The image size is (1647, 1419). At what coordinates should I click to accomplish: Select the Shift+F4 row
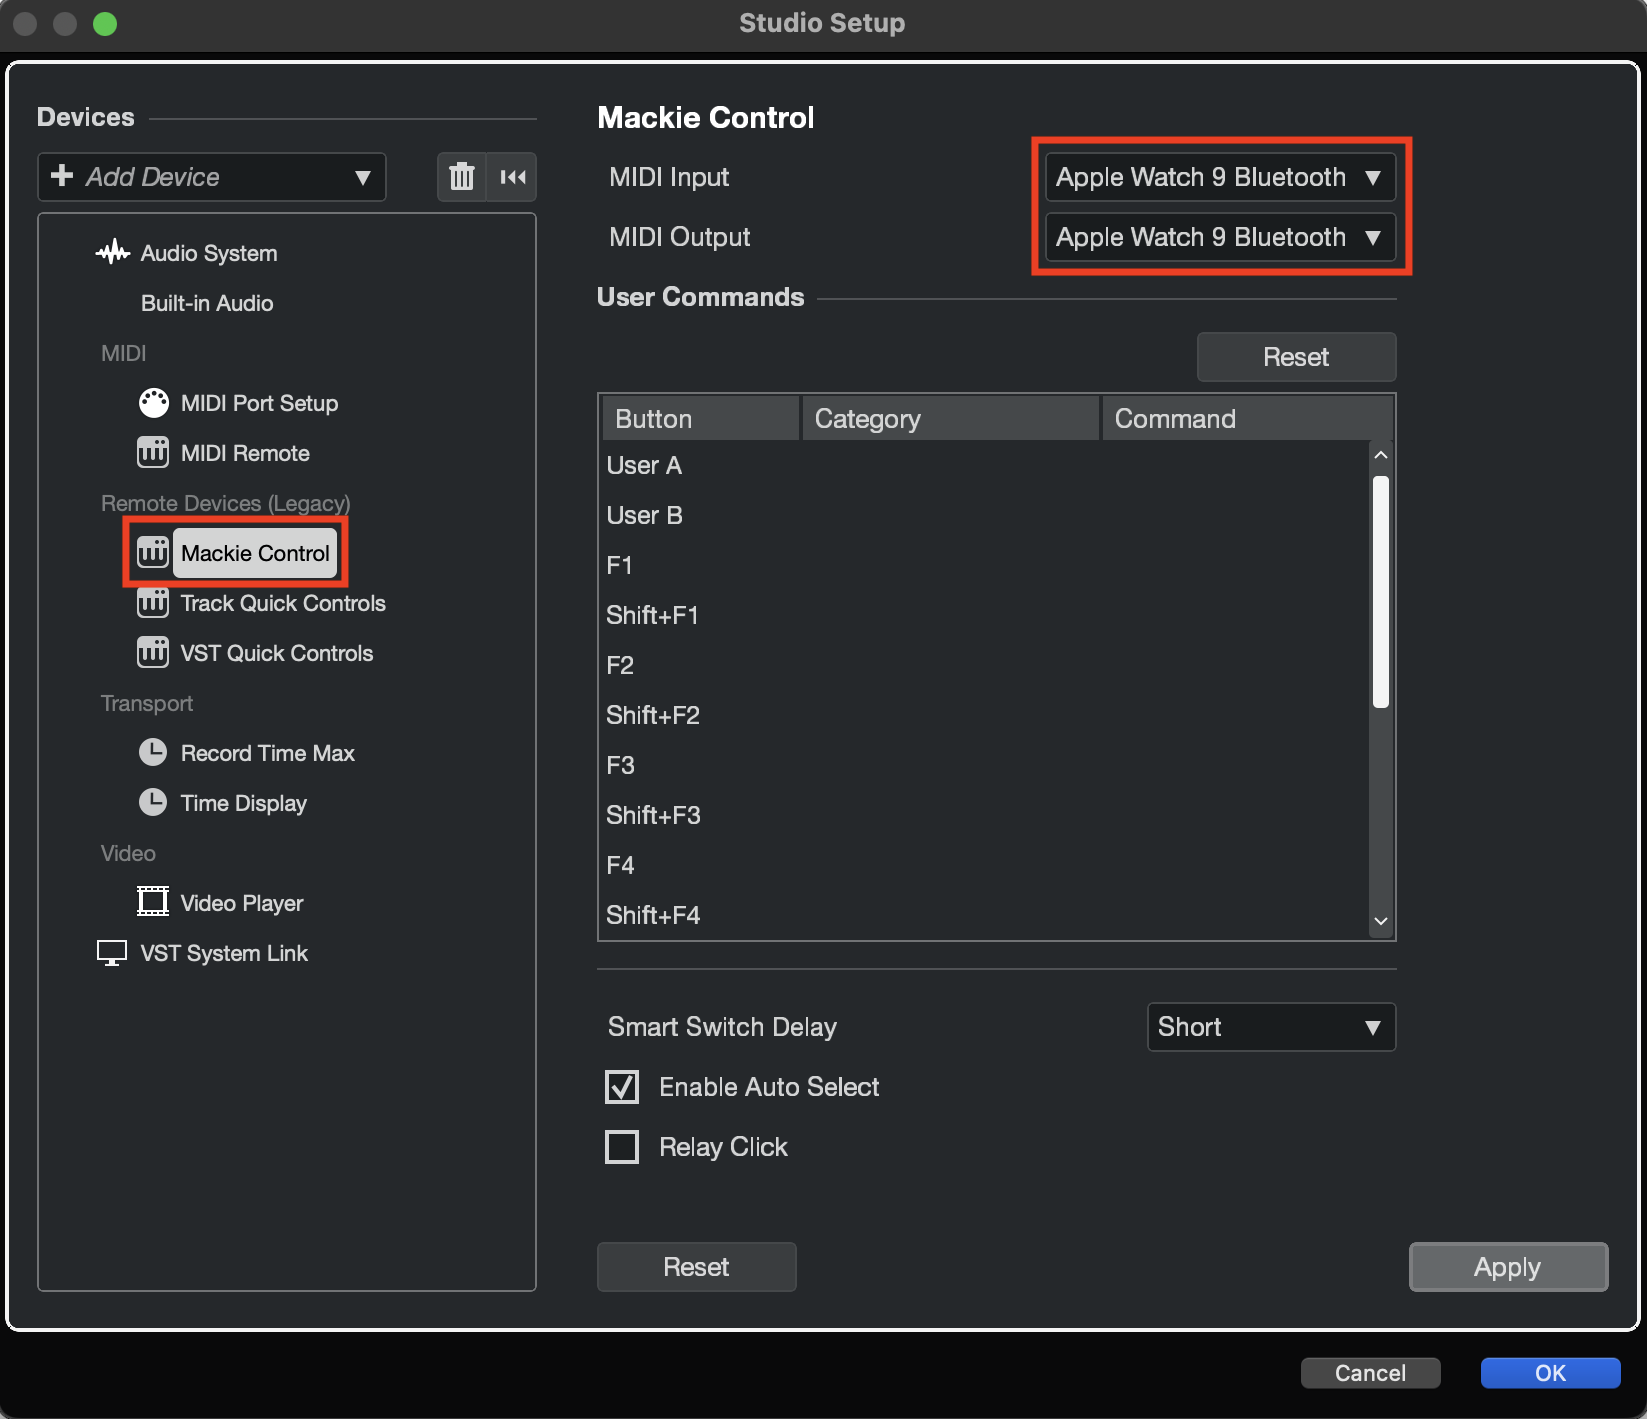pos(985,915)
